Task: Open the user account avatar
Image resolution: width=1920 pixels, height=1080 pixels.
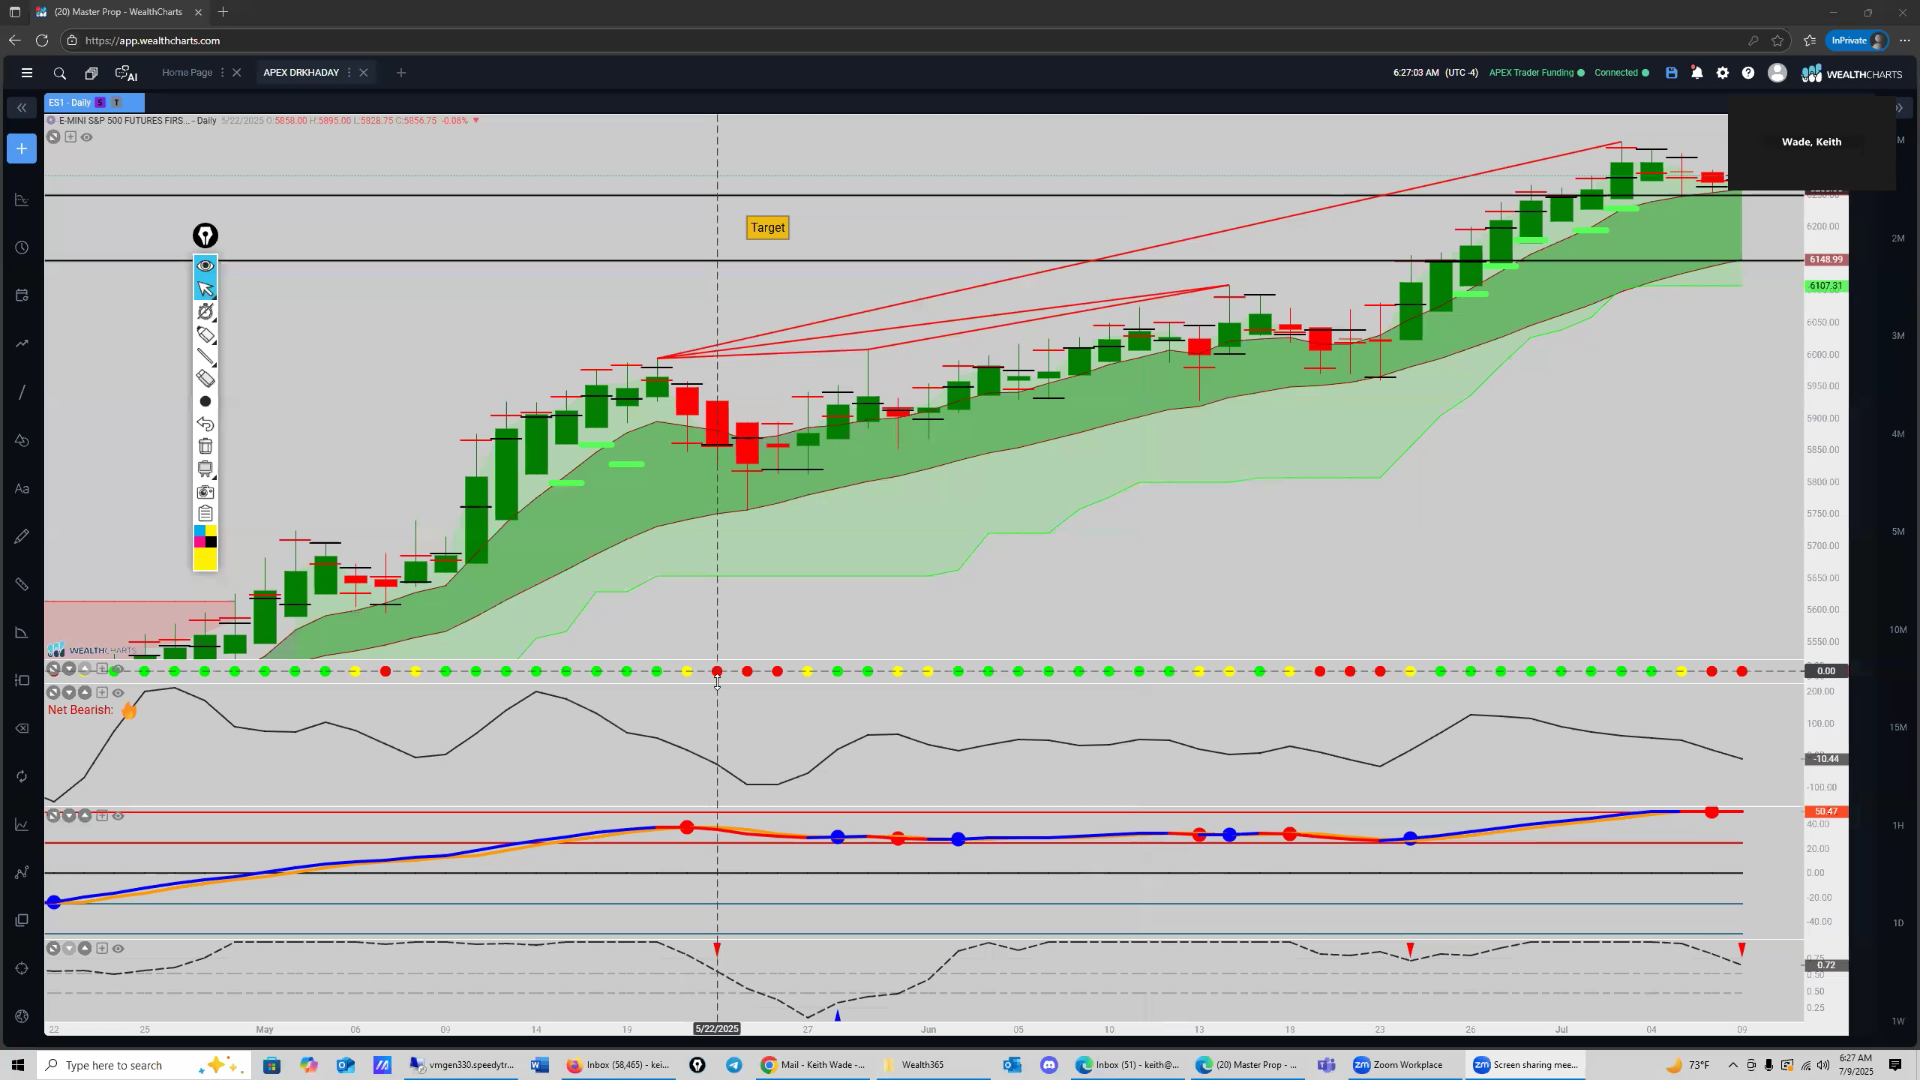Action: click(x=1777, y=73)
